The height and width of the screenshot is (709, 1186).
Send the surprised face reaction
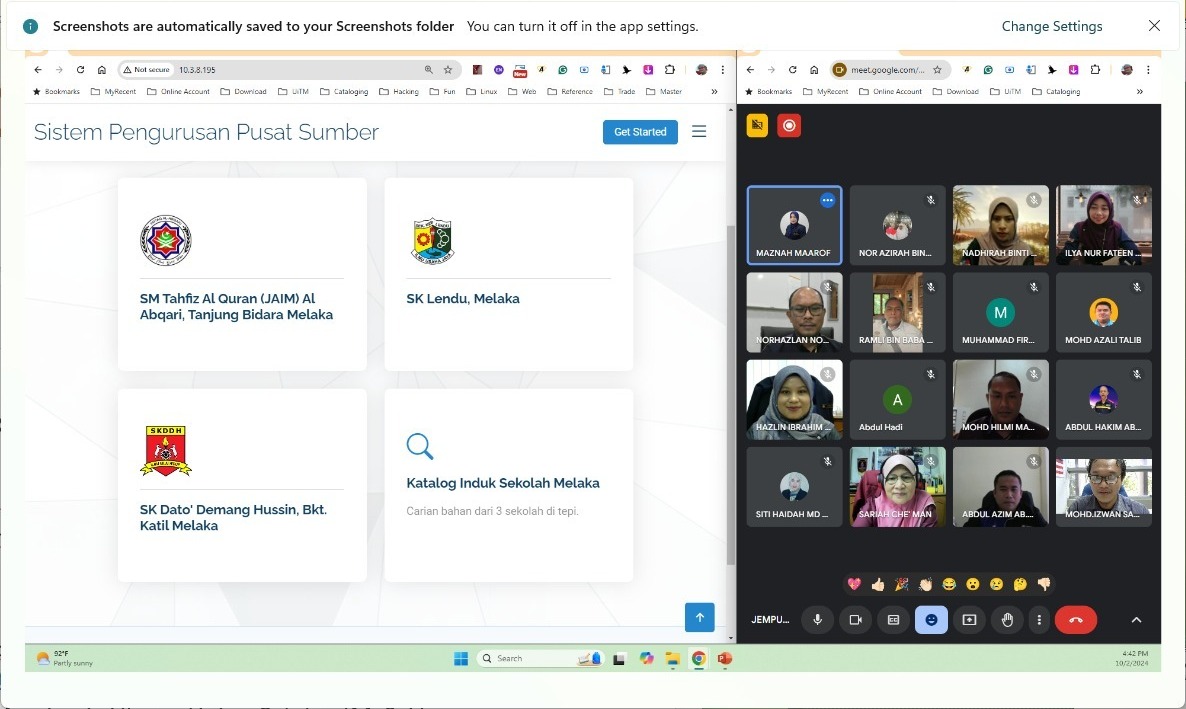click(x=973, y=584)
